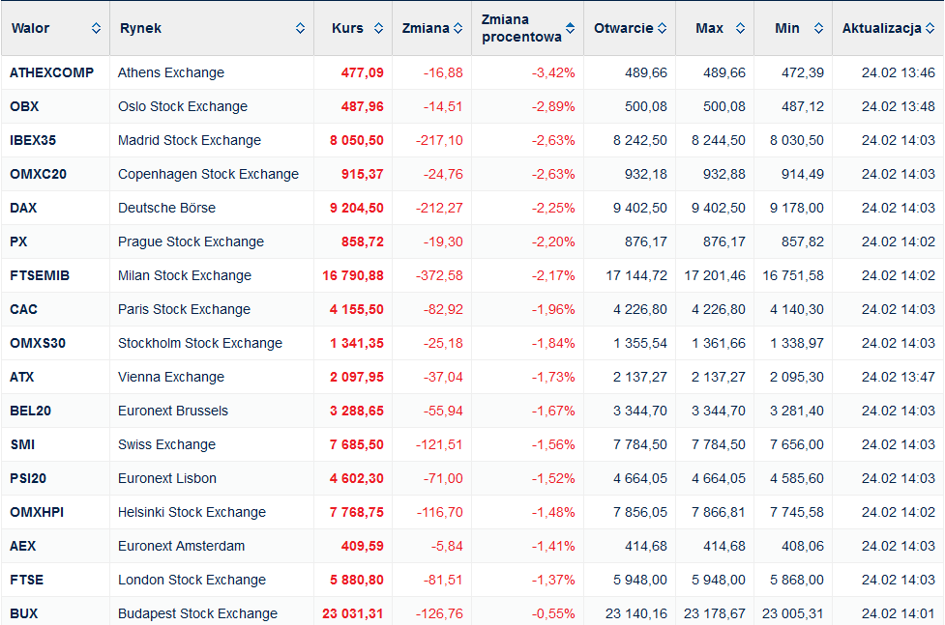Open the IBEX35 index link
Image resolution: width=945 pixels, height=625 pixels.
point(33,140)
